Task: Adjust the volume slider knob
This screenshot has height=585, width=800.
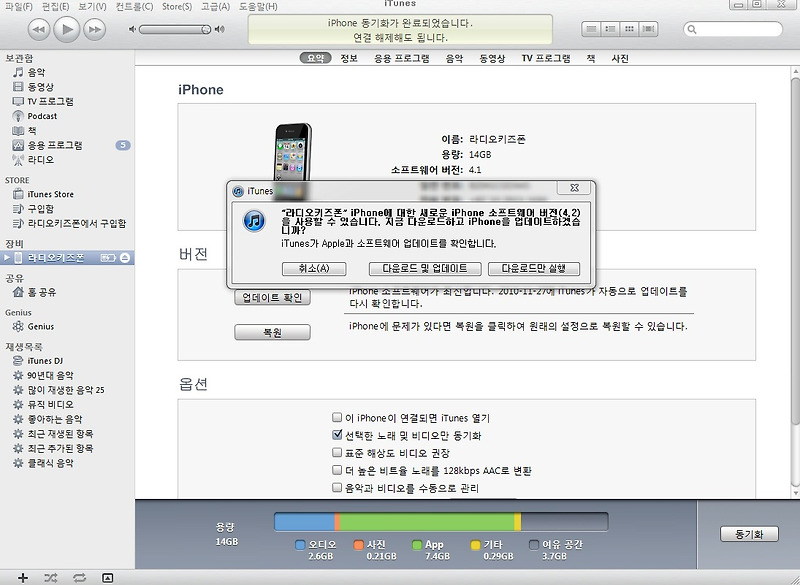Action: tap(206, 30)
